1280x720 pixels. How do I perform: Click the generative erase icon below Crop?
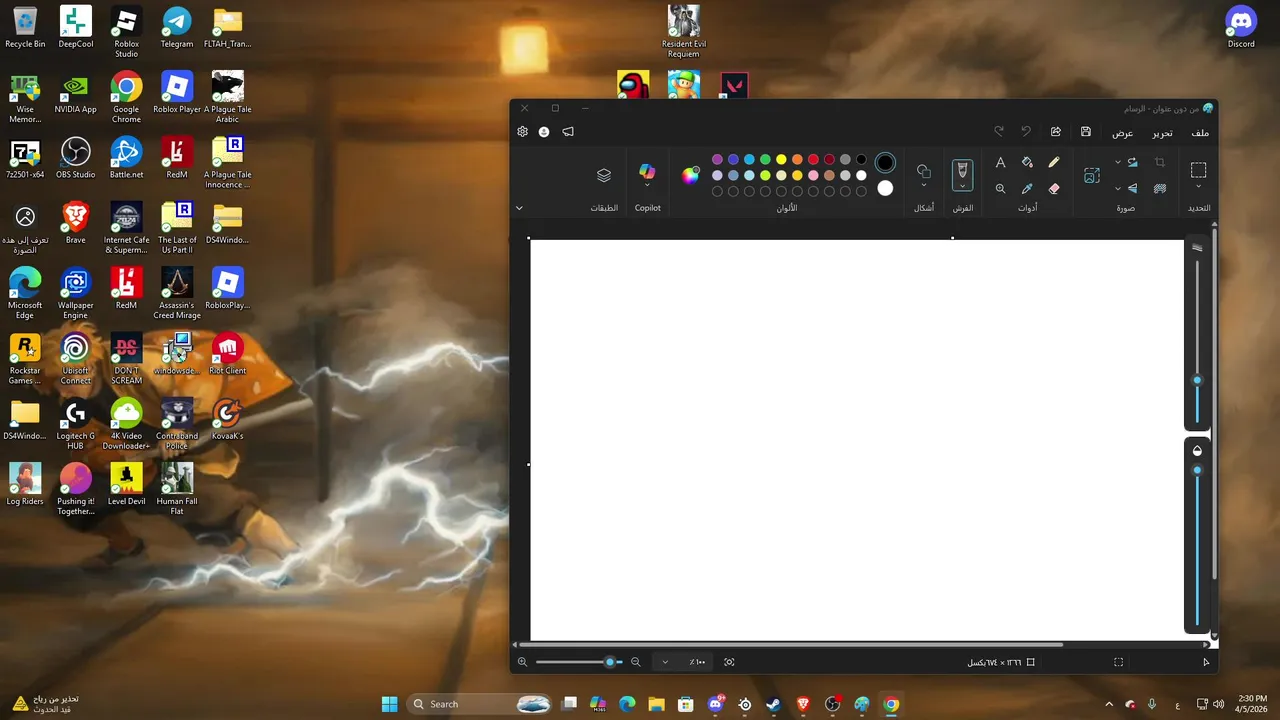point(1160,188)
